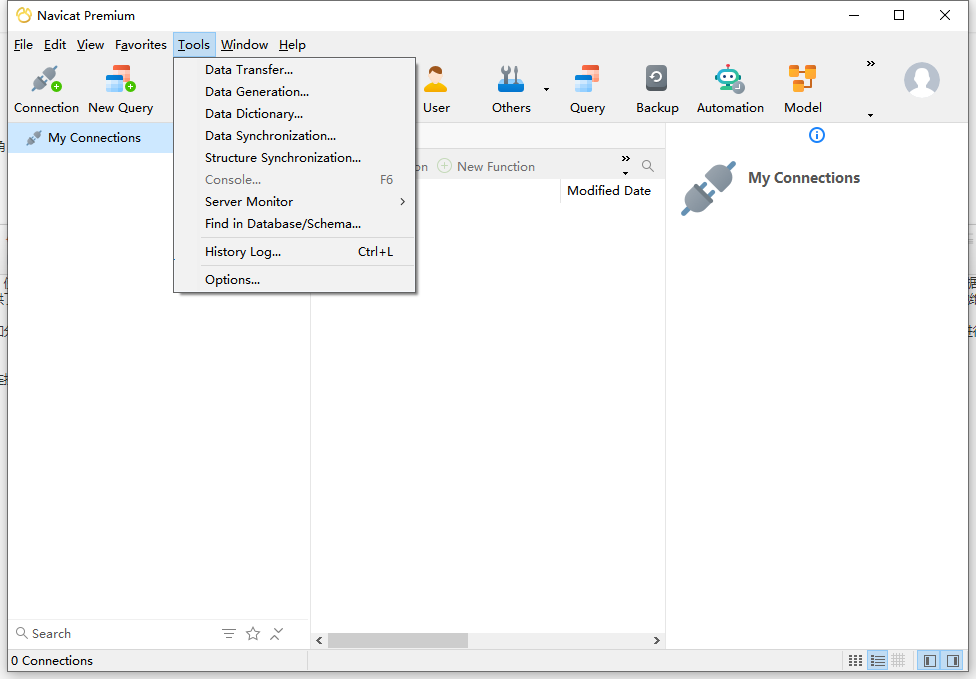The image size is (976, 679).
Task: Choose Data Generation menu entry
Action: point(294,91)
